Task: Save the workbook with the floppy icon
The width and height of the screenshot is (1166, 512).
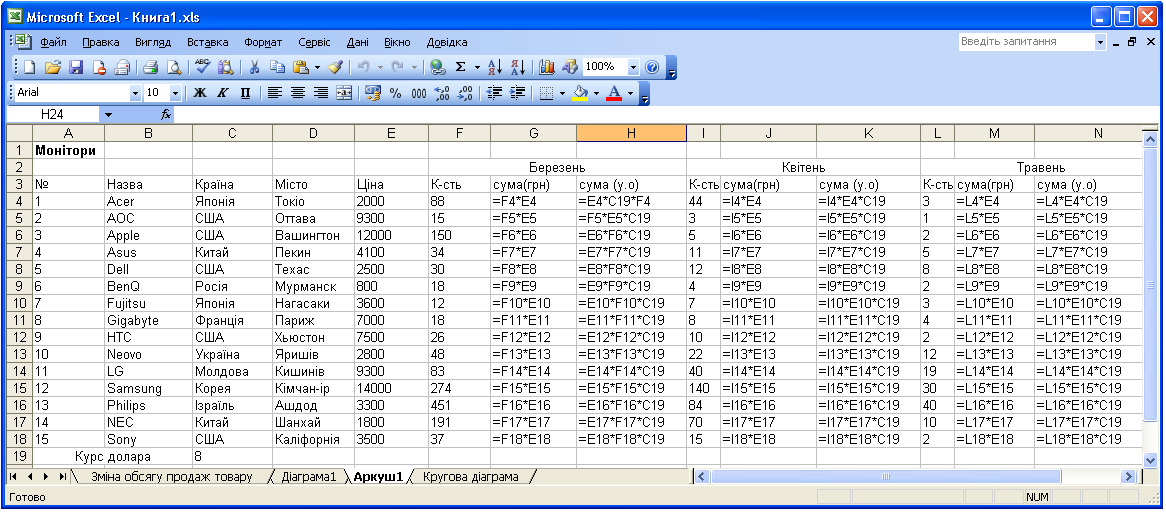Action: click(x=76, y=68)
